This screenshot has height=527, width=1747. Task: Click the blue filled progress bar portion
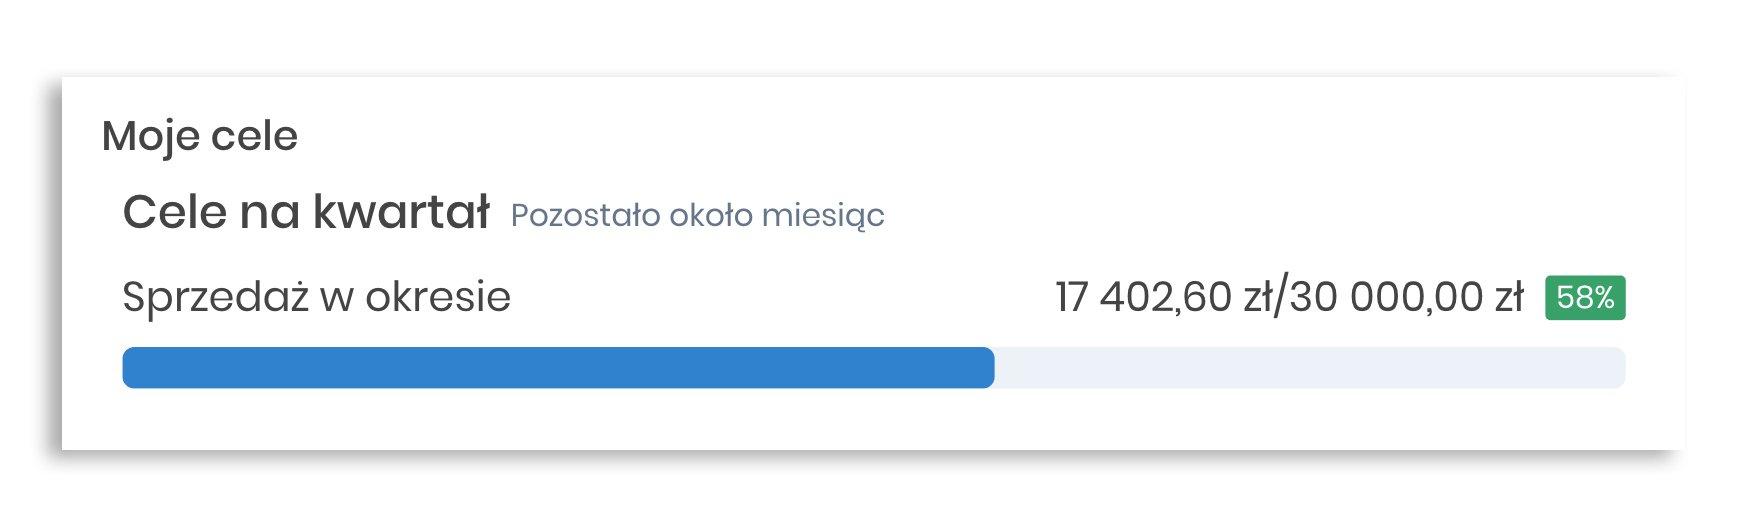(x=558, y=368)
